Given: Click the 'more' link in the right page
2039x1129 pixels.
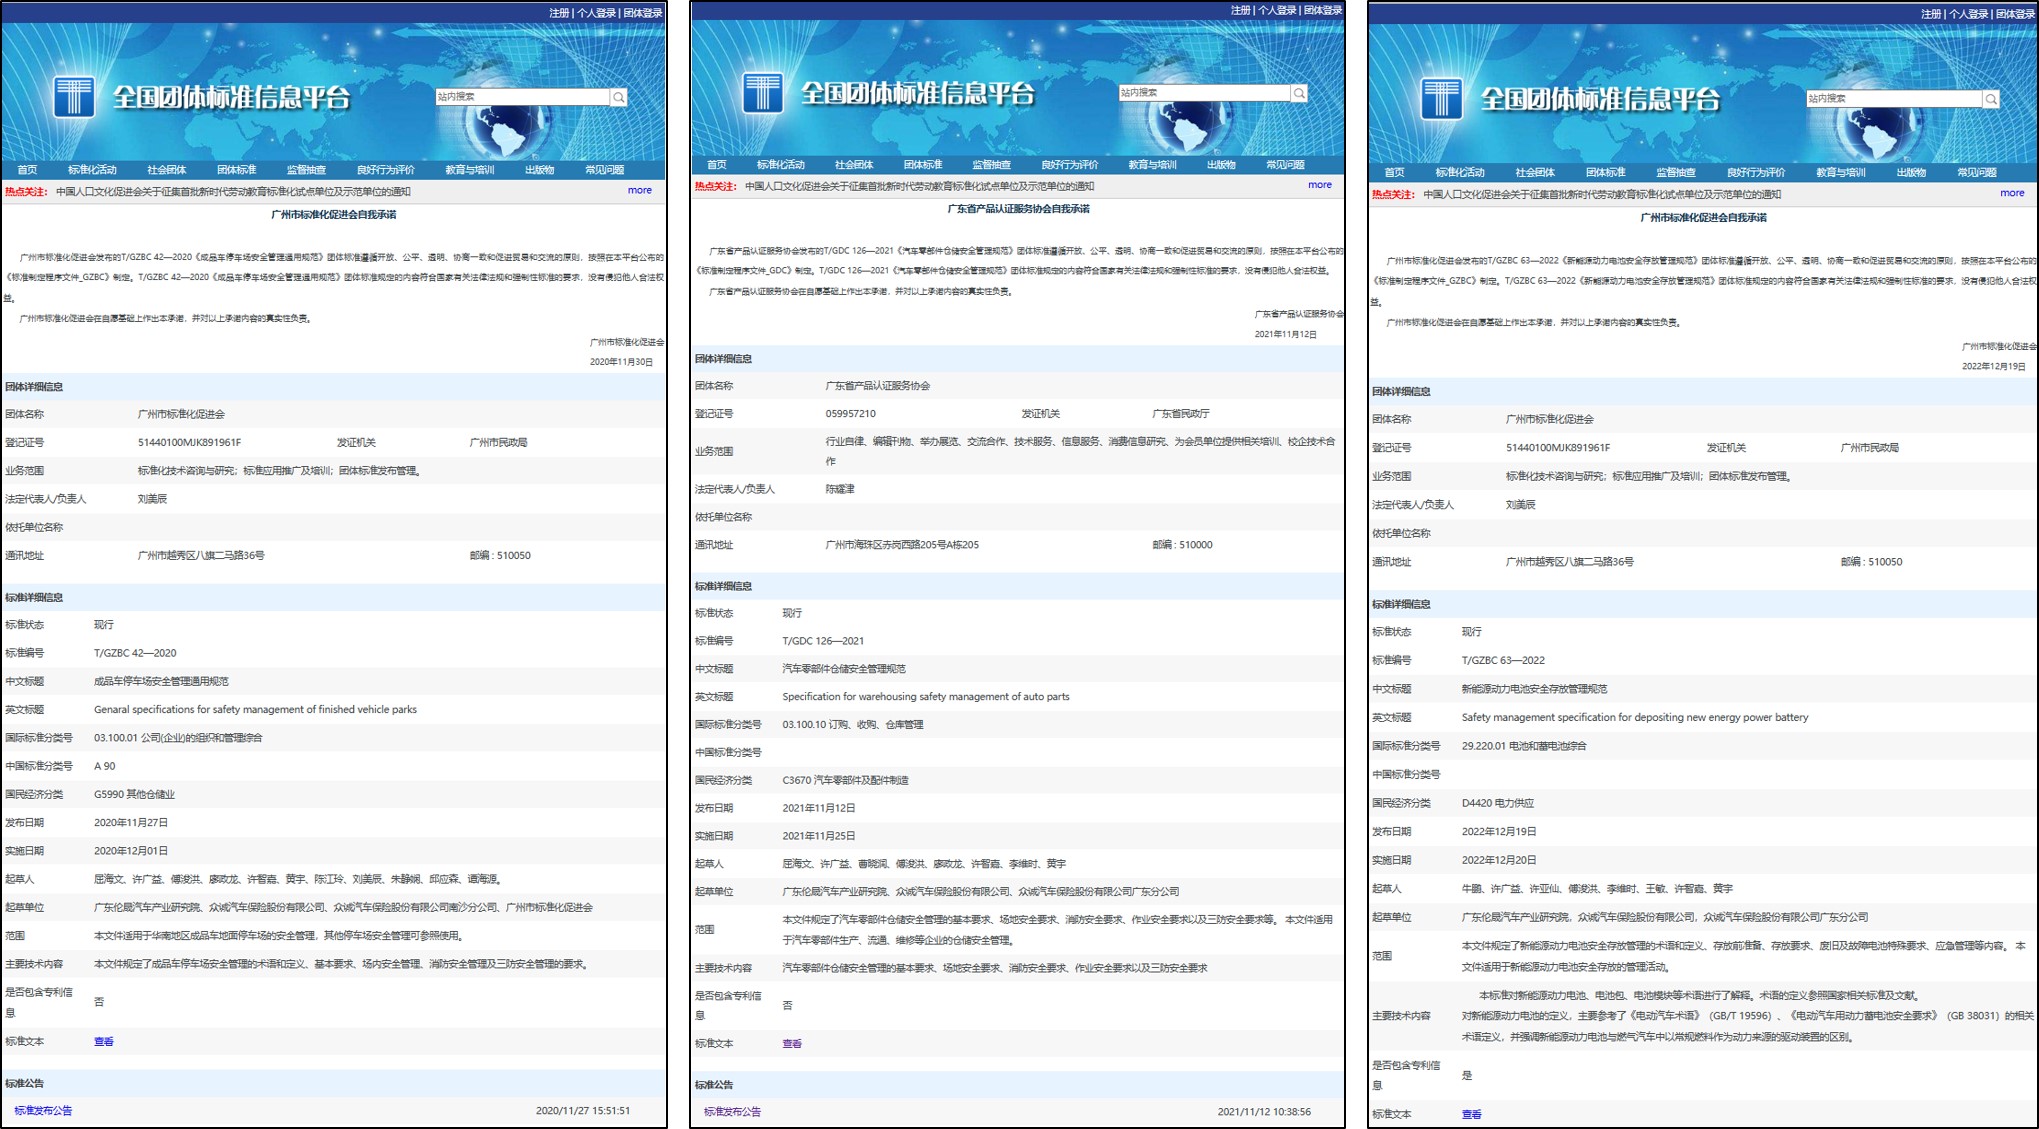Looking at the screenshot, I should [2012, 193].
